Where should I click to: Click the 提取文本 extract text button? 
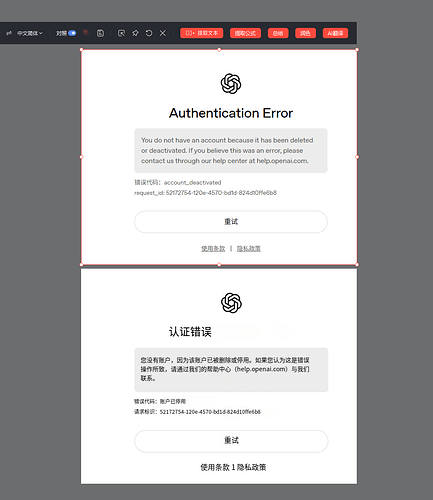[202, 33]
